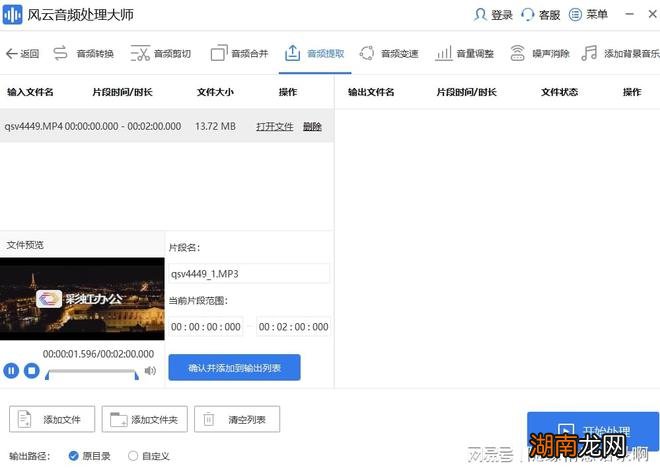The width and height of the screenshot is (660, 472).
Task: Open the 添加背景音乐 tab
Action: point(620,53)
